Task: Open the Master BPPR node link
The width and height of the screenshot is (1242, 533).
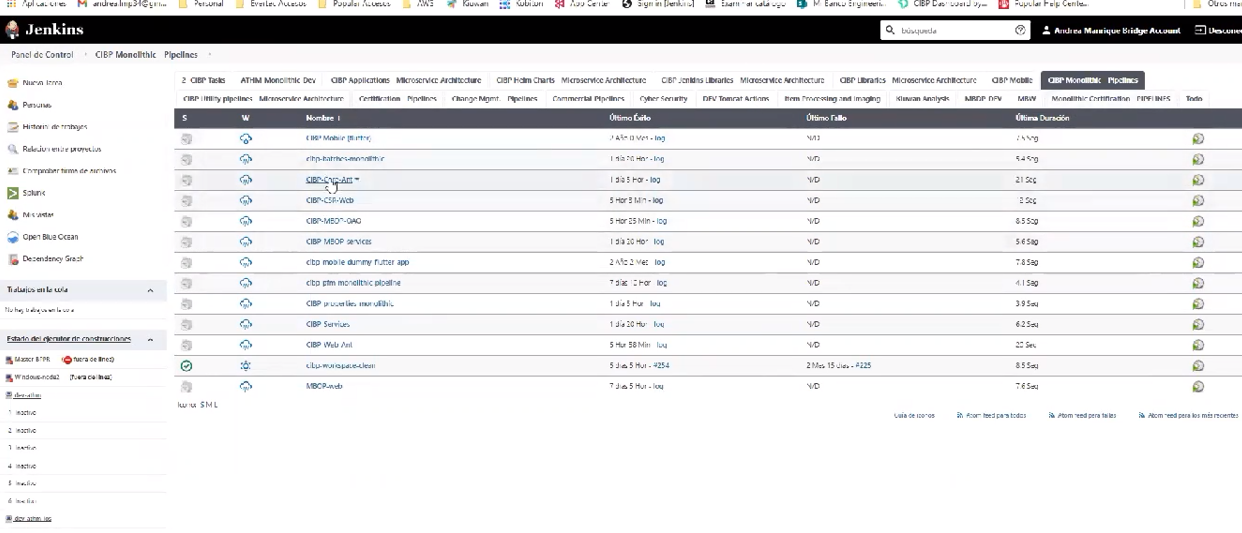Action: pos(31,360)
